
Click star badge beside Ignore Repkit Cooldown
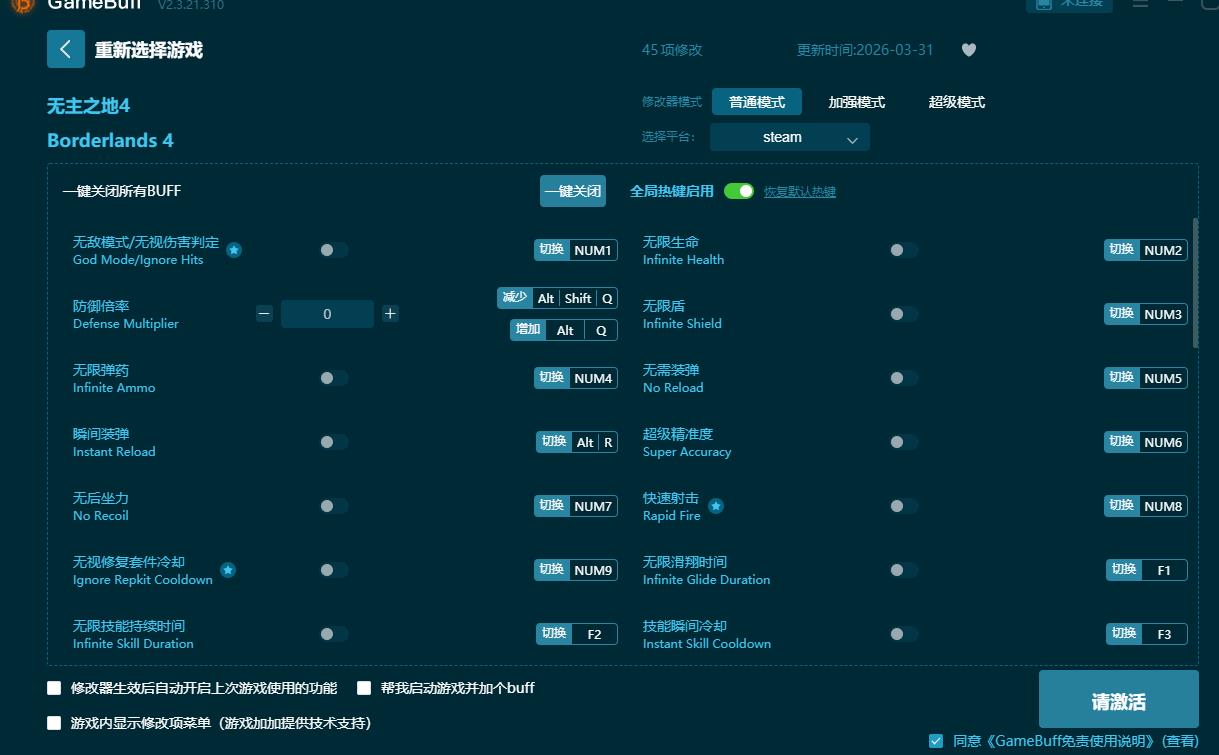(228, 570)
